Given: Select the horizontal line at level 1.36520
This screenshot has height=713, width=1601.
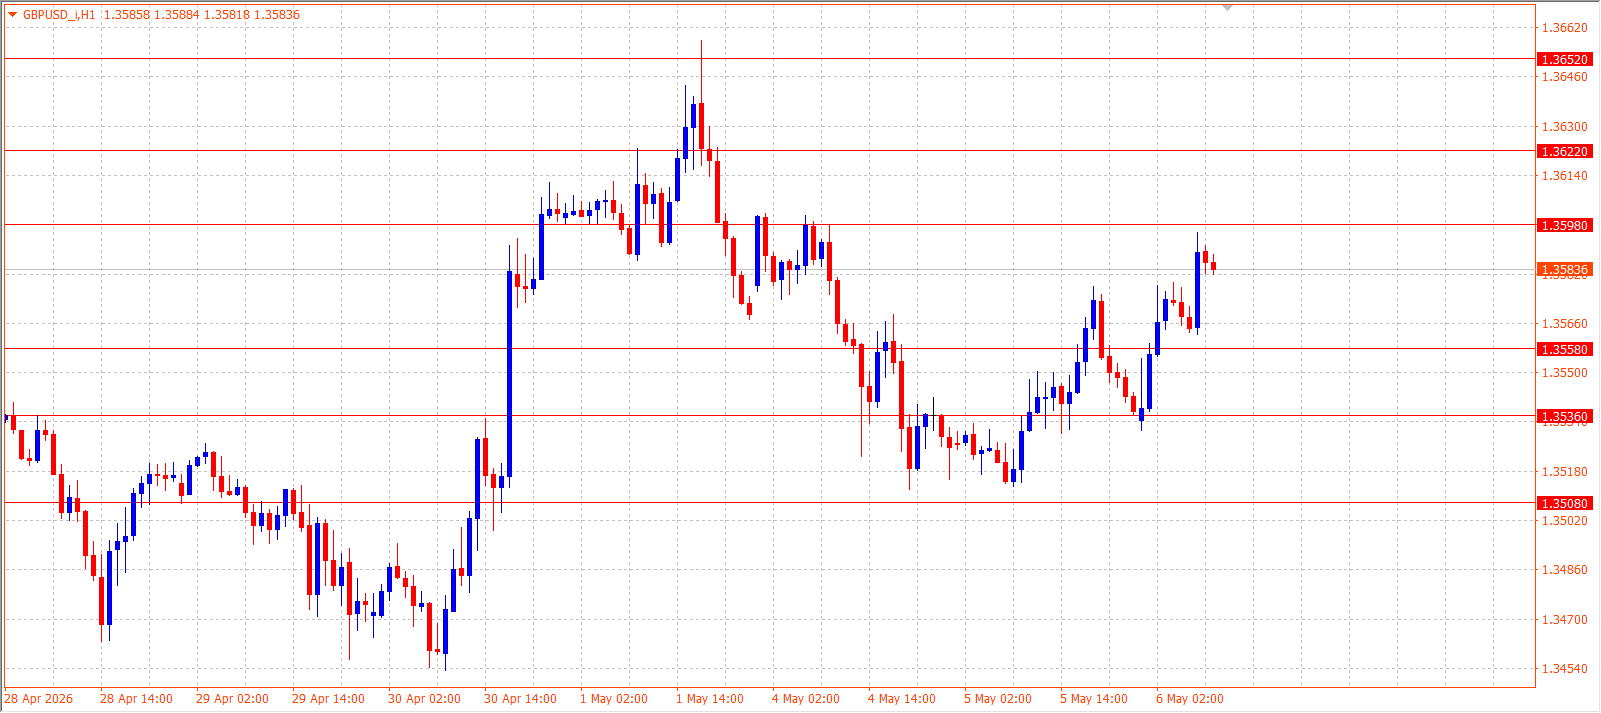Looking at the screenshot, I should [x=770, y=59].
